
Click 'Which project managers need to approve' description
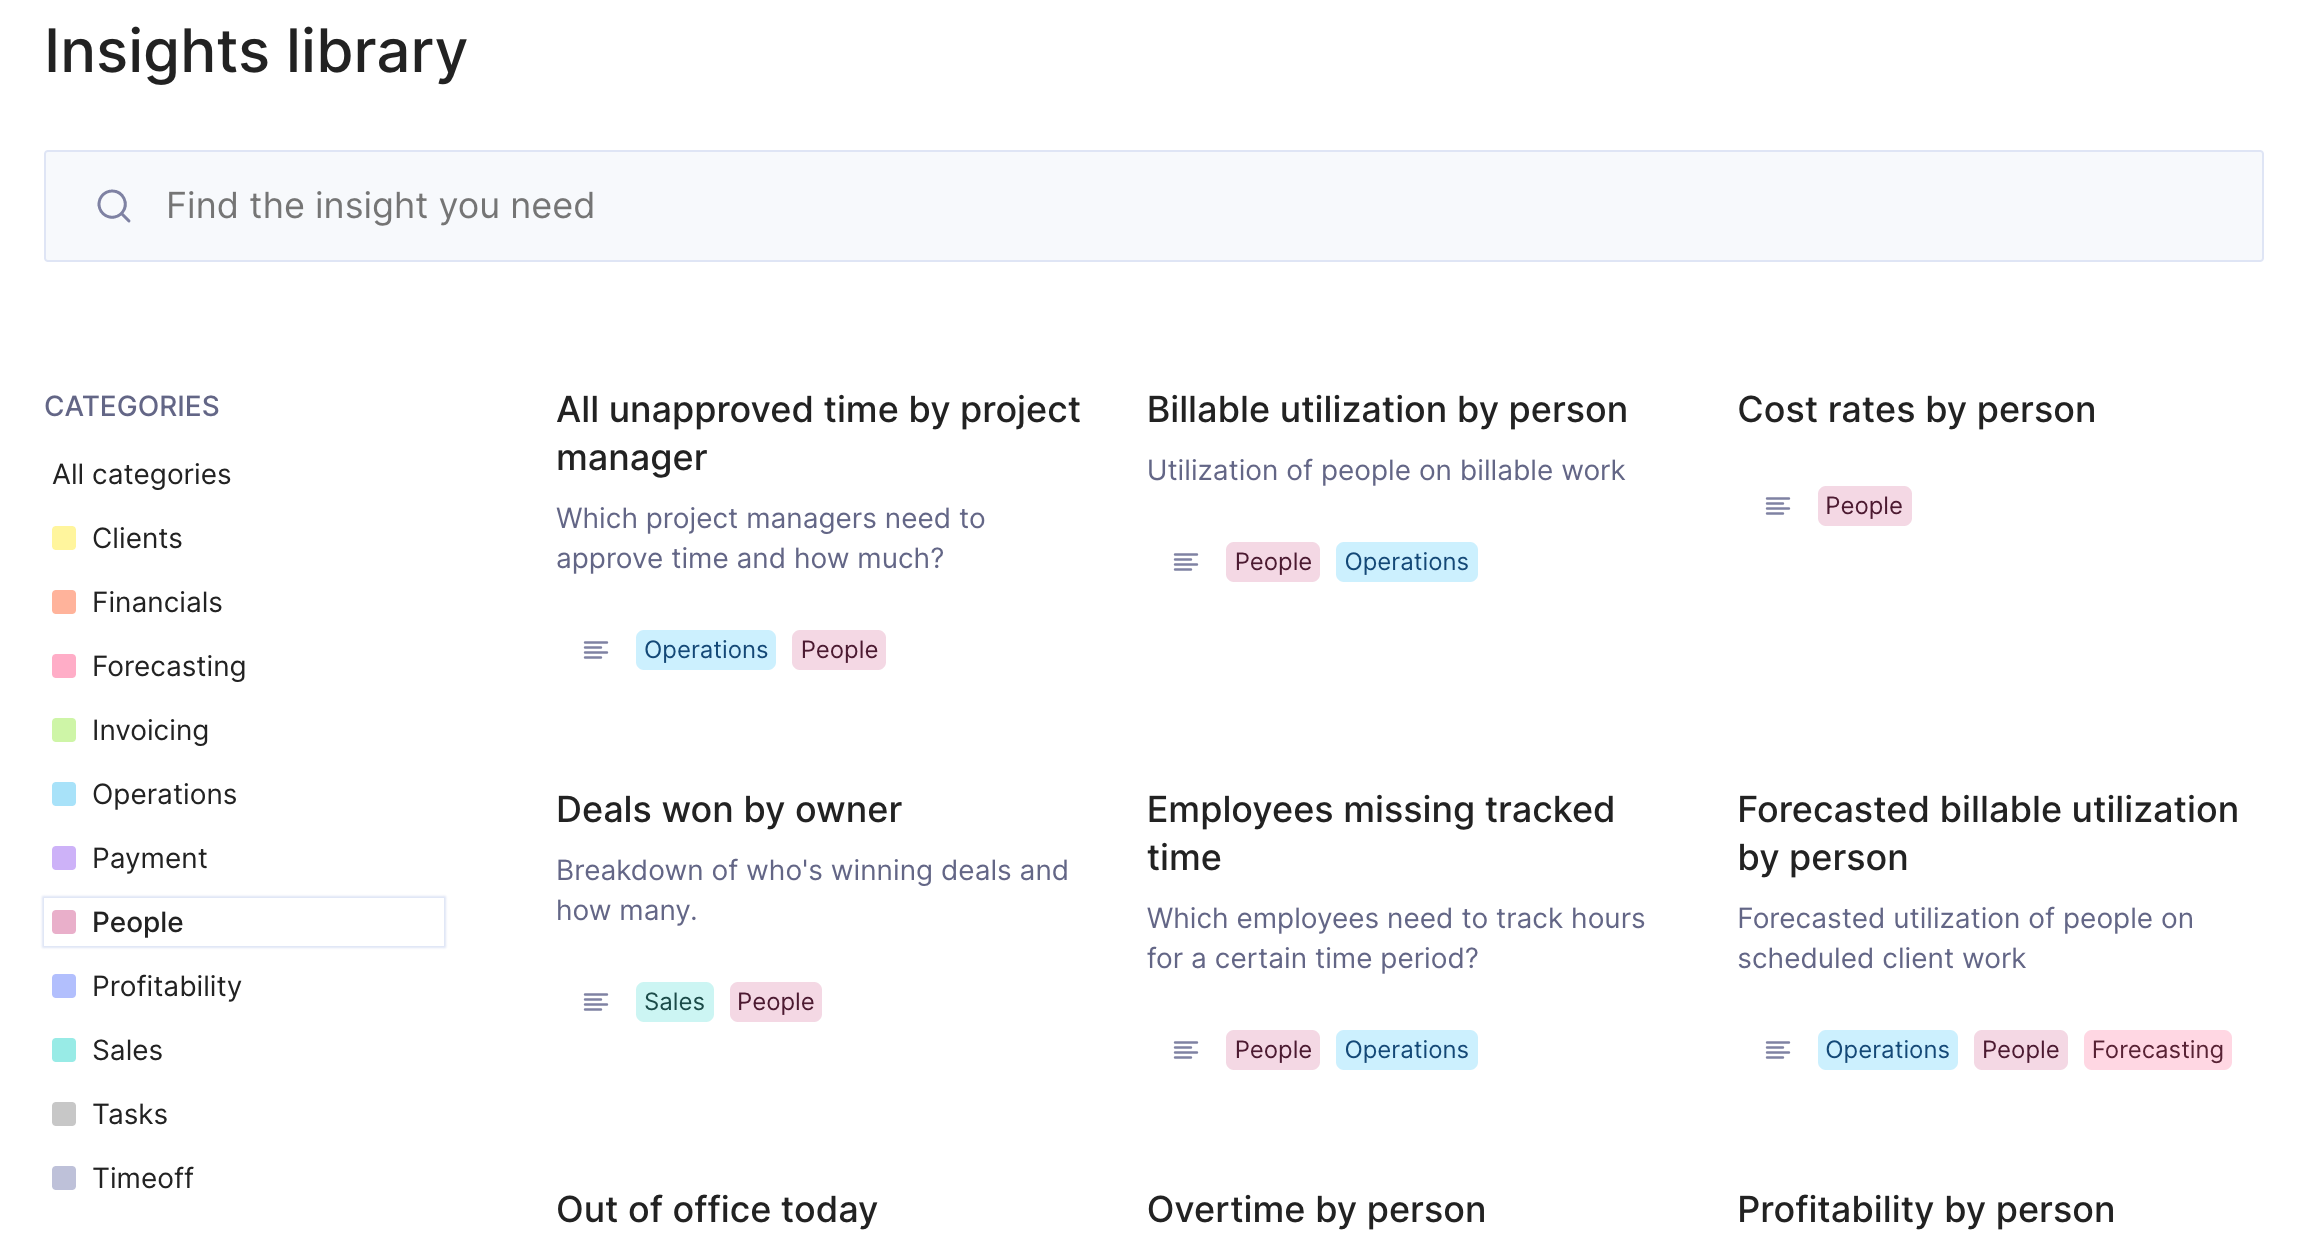click(770, 538)
